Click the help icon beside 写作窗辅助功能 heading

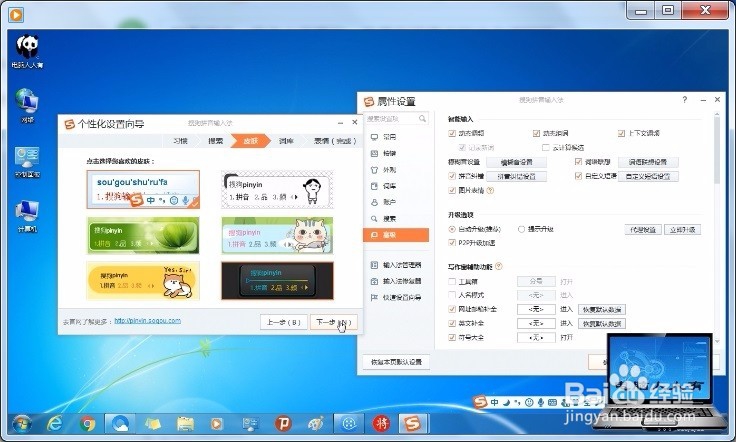point(498,266)
